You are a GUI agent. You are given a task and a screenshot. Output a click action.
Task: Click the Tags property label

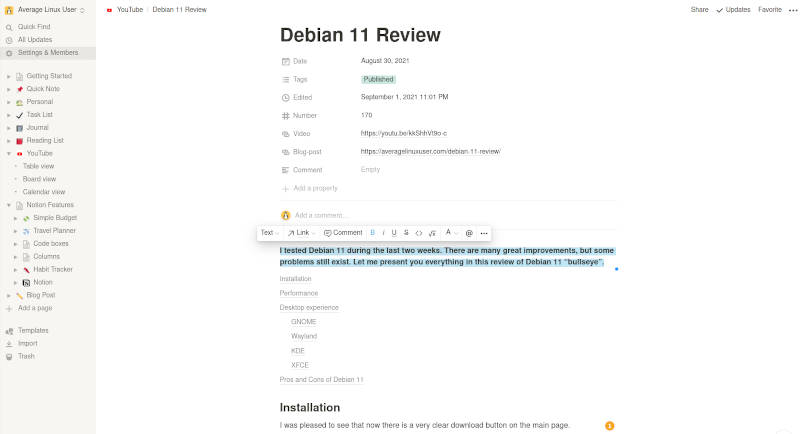(x=300, y=80)
